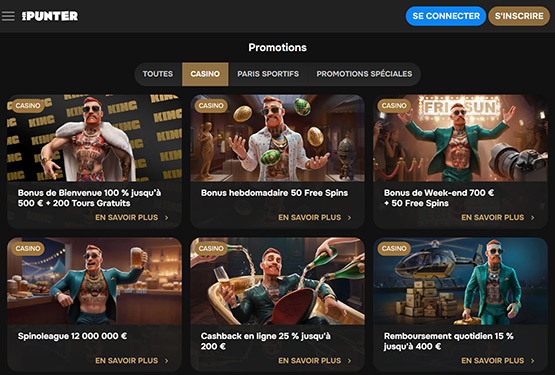
Task: Open the Spinoleague promotion image
Action: tap(95, 281)
